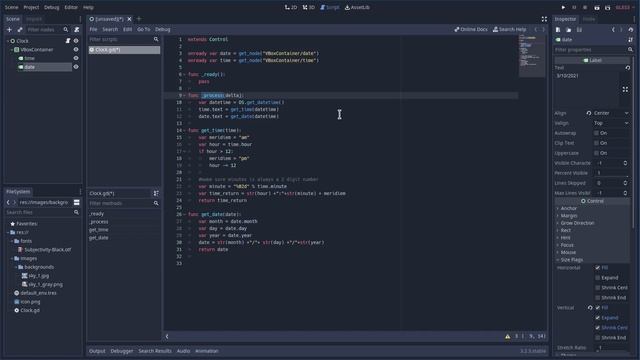Open script editor Go To menu
Viewport: 640px width, 360px height.
[144, 29]
